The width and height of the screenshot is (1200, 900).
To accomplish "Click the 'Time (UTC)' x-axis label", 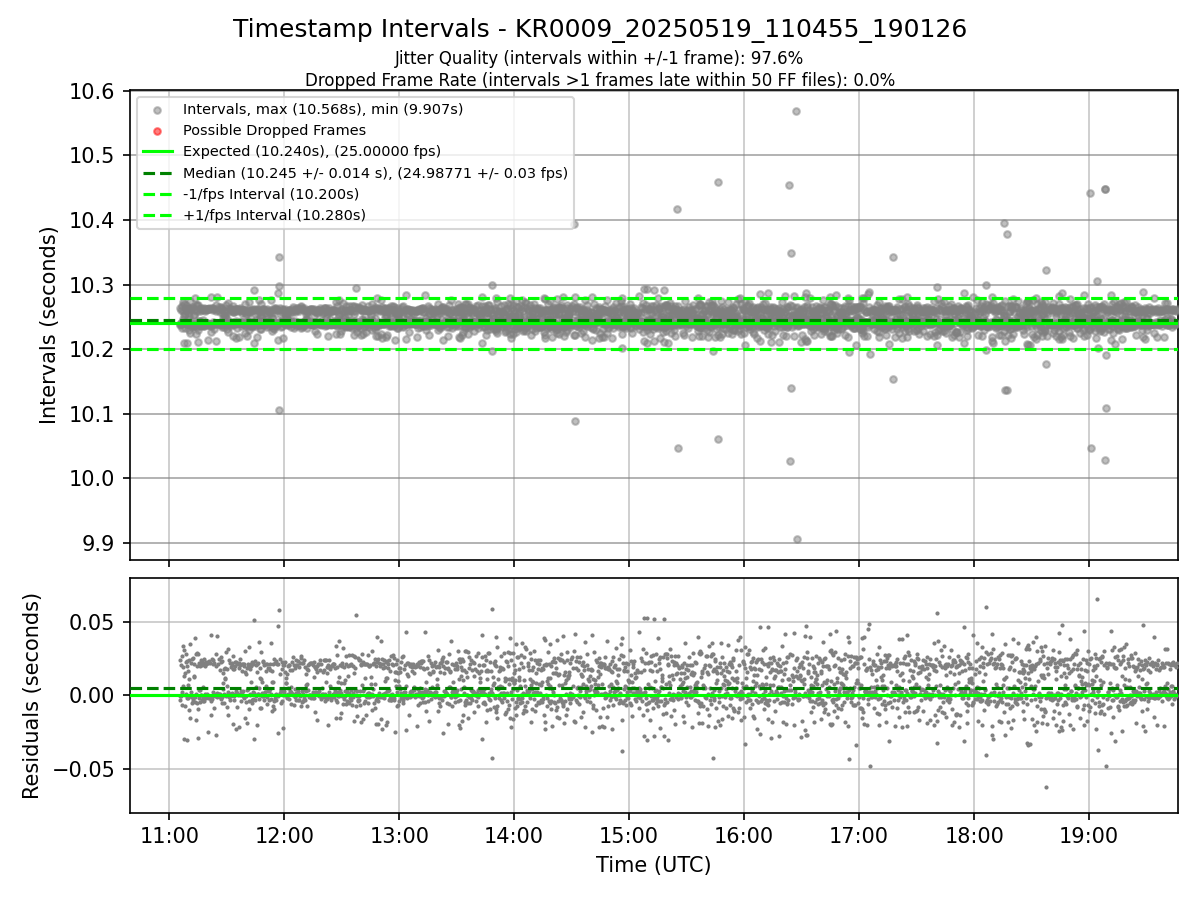I will [653, 865].
